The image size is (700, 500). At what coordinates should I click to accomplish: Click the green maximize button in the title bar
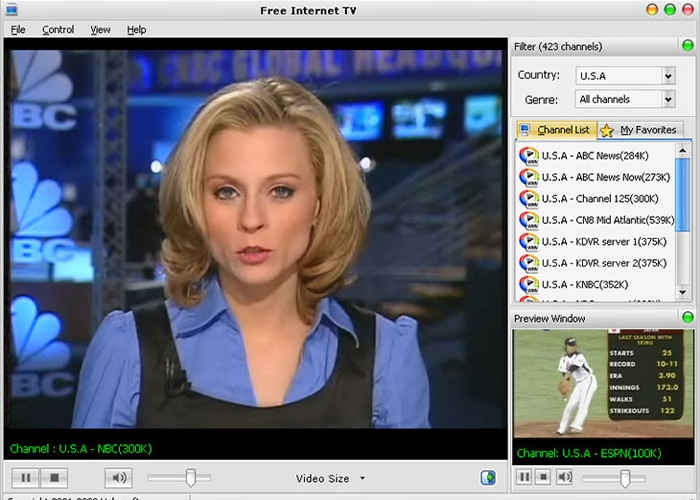click(670, 9)
